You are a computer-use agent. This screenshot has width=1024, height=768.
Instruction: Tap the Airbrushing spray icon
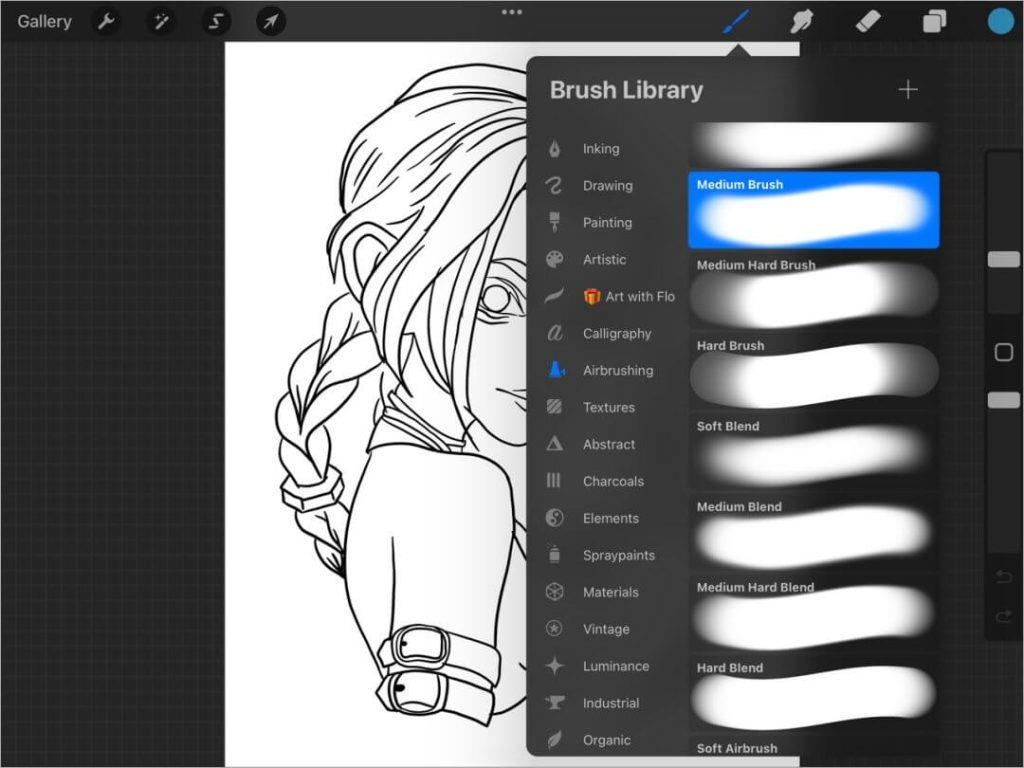[556, 370]
